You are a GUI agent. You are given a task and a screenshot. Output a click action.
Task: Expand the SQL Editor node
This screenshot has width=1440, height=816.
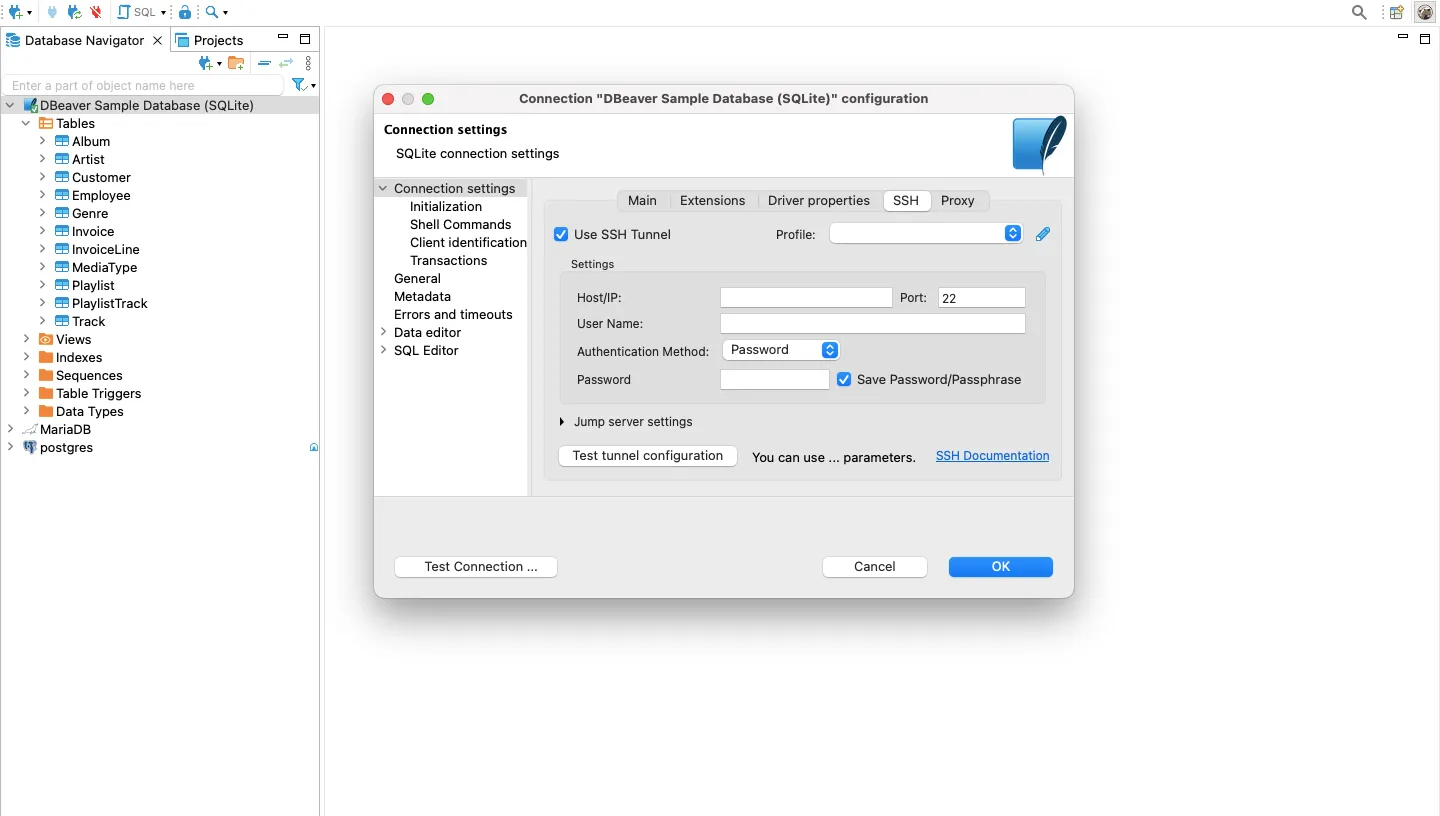tap(383, 350)
